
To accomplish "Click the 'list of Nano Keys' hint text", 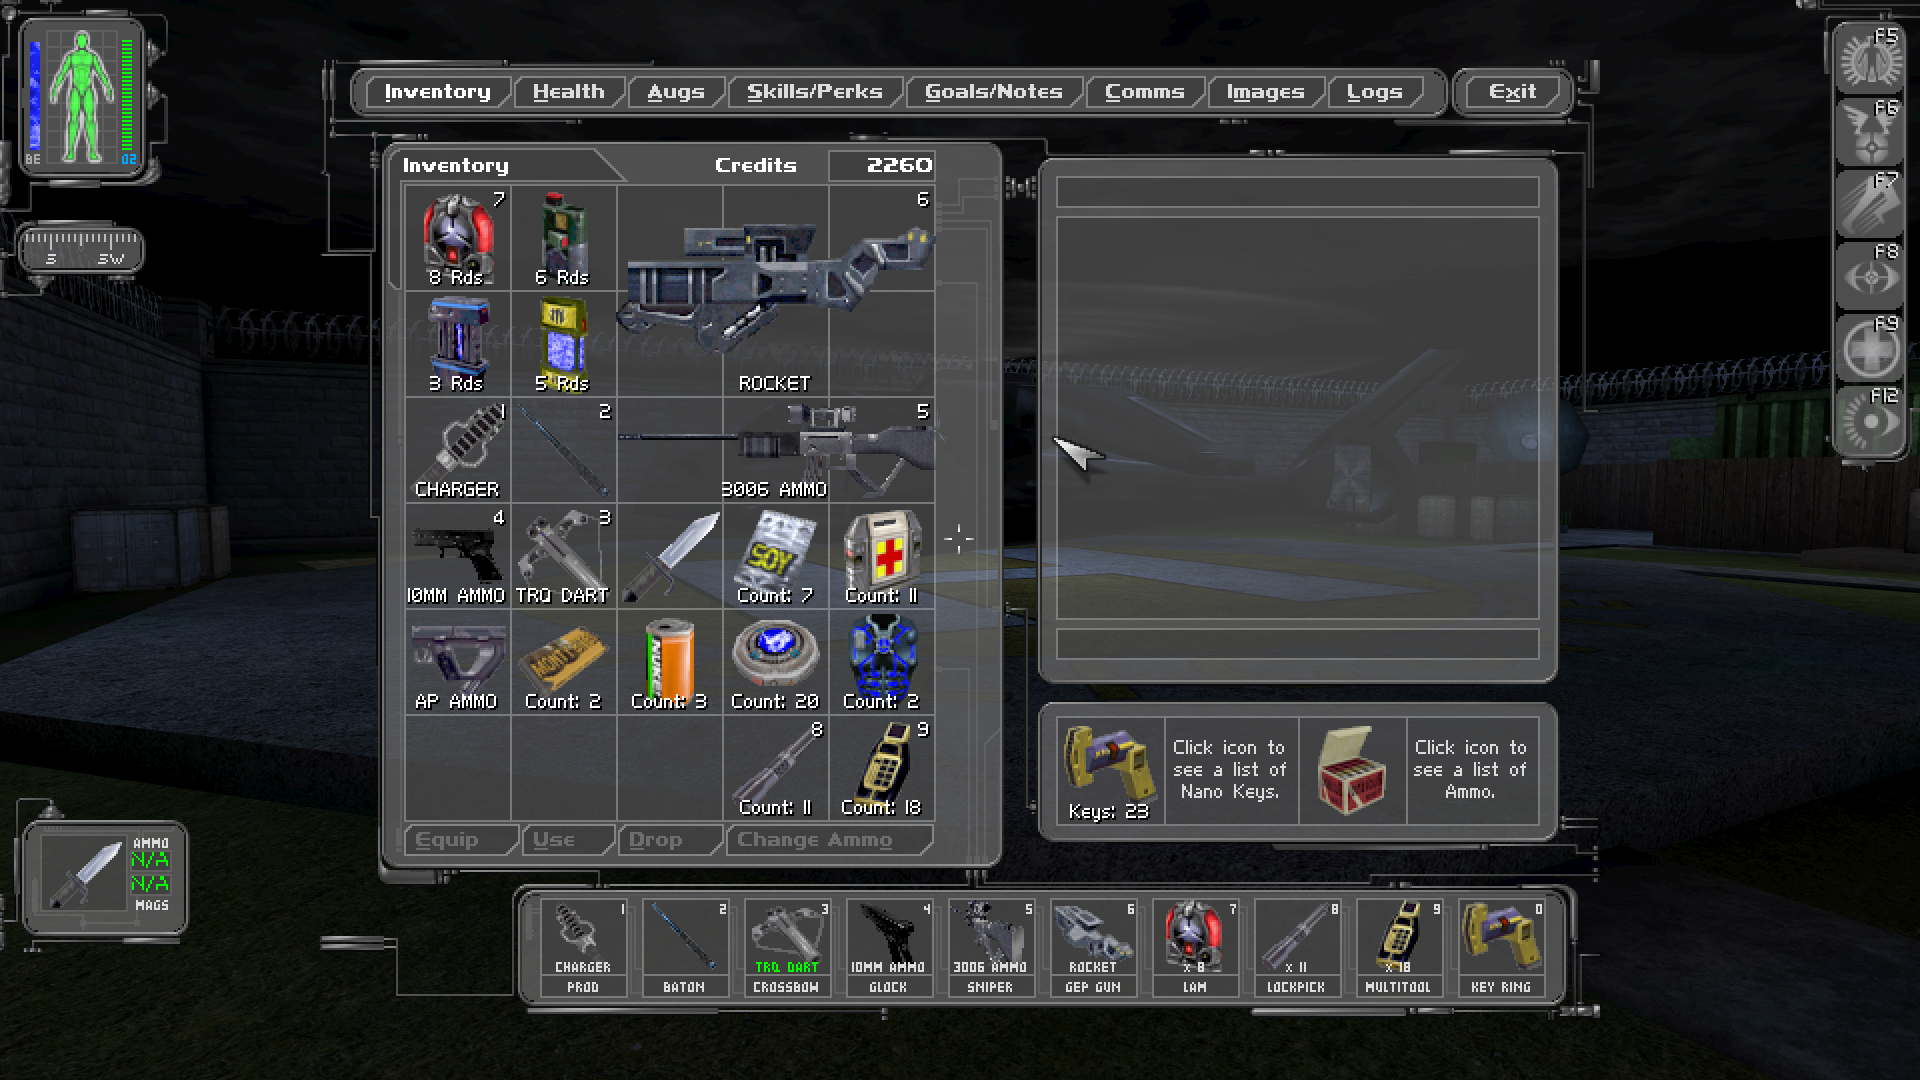I will (x=1229, y=770).
